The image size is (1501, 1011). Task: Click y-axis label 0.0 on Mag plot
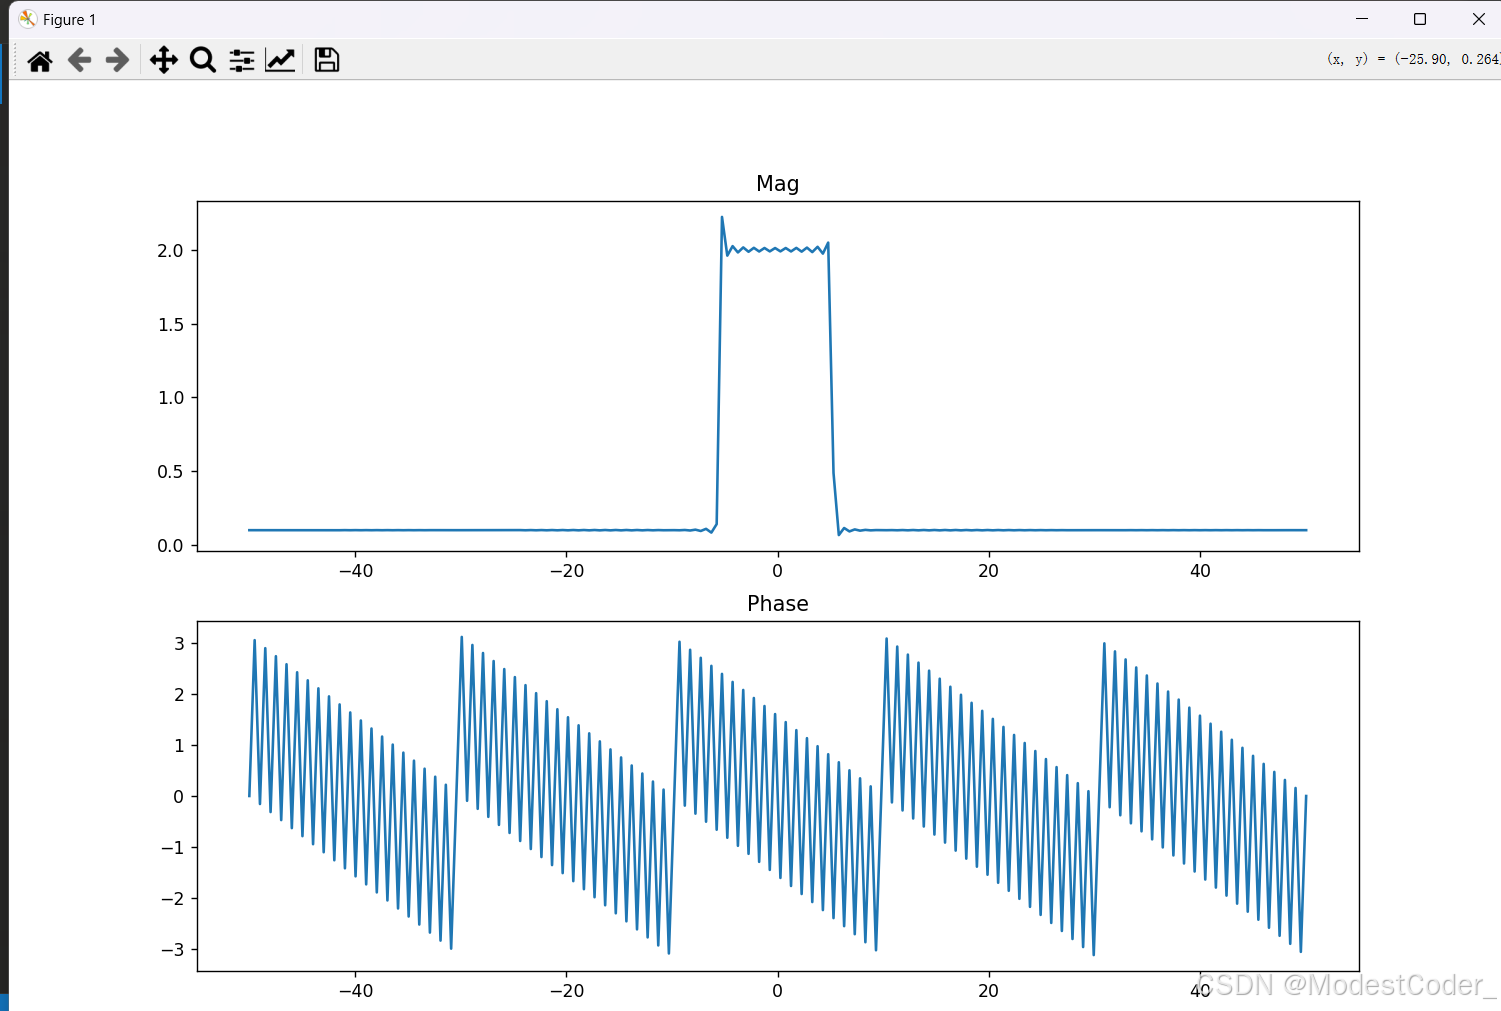pyautogui.click(x=170, y=546)
